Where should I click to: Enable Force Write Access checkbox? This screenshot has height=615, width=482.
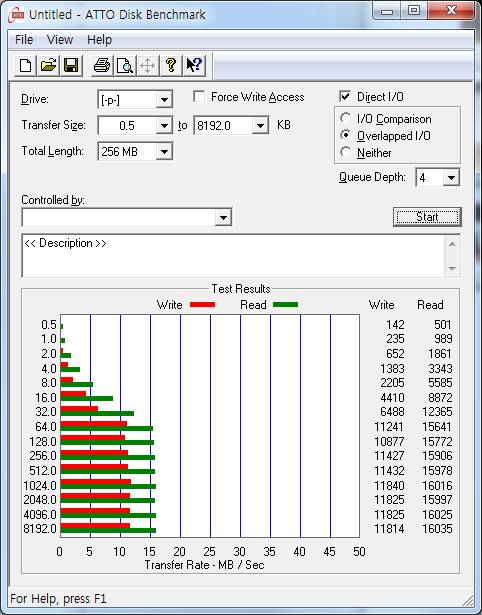(199, 96)
